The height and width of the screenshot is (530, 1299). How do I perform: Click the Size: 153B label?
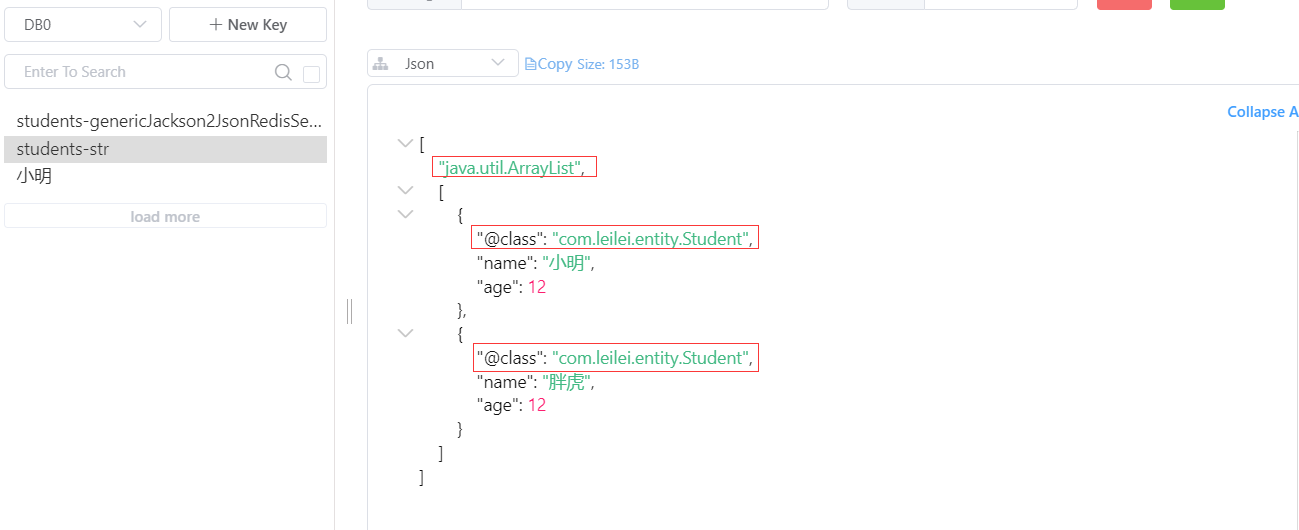tap(608, 64)
